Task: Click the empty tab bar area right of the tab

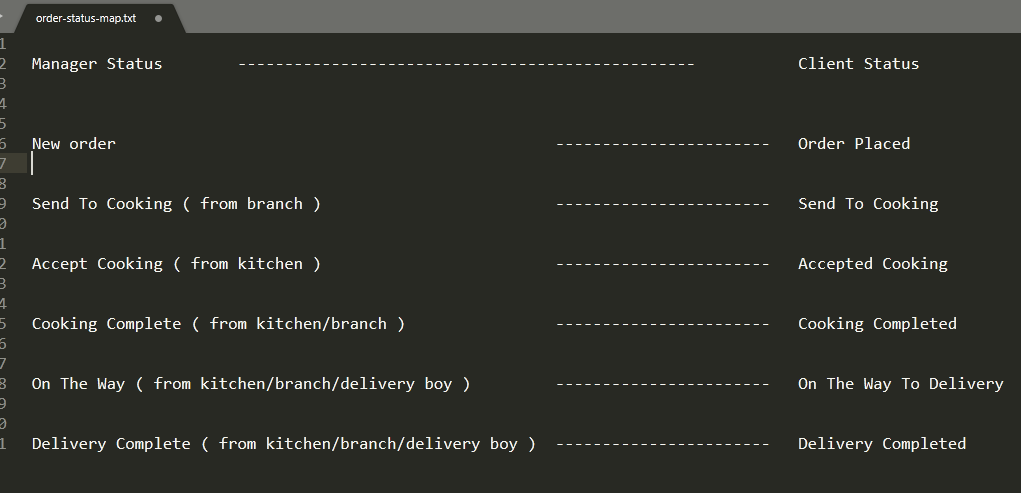Action: point(600,17)
